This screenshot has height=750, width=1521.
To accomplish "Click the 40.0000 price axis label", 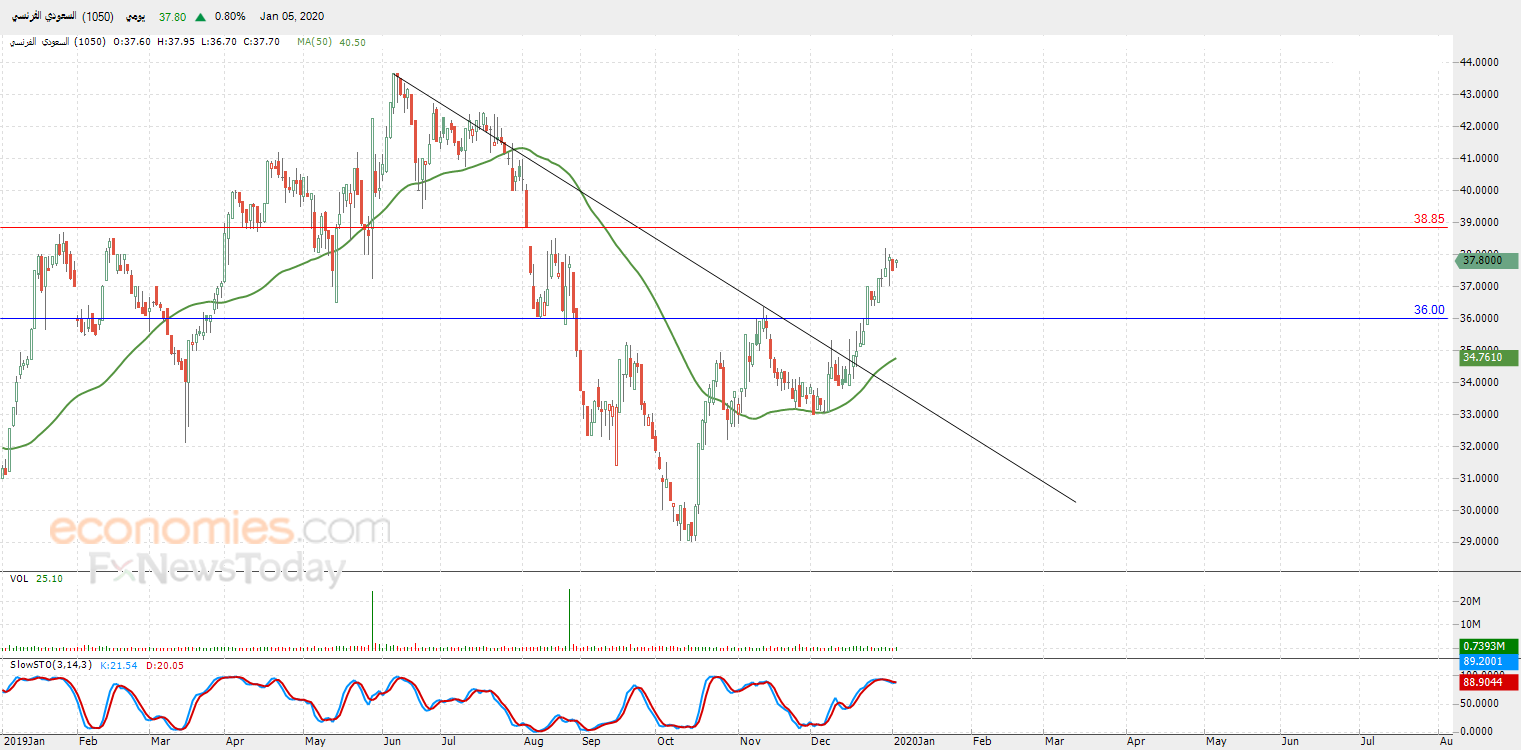I will pyautogui.click(x=1480, y=190).
